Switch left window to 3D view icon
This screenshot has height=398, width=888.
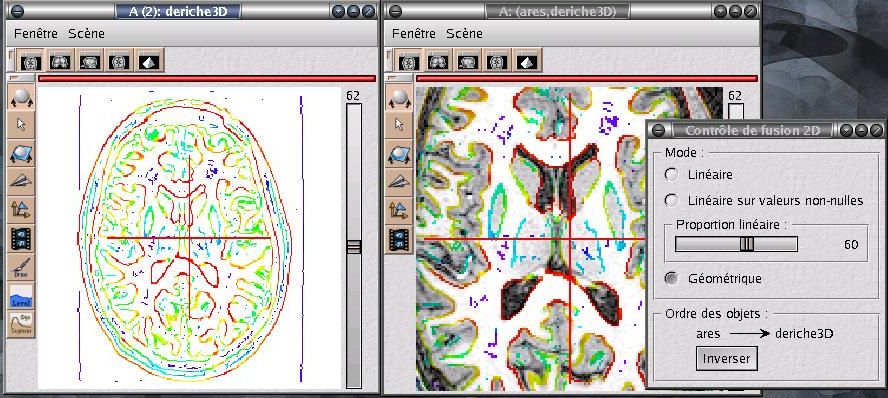[148, 60]
